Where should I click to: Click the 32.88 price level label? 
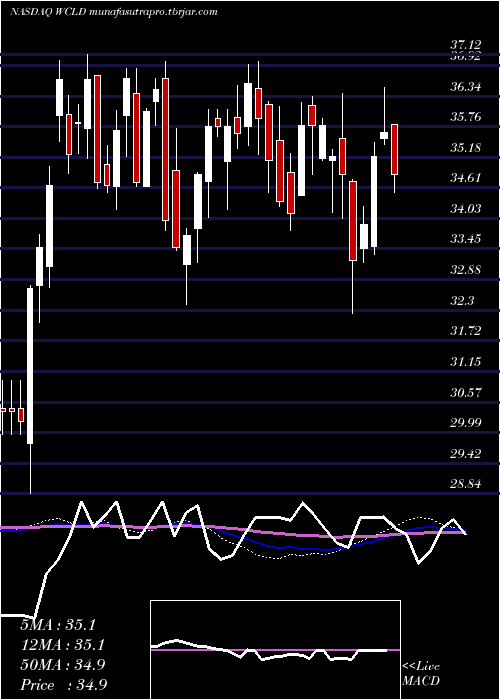(466, 270)
